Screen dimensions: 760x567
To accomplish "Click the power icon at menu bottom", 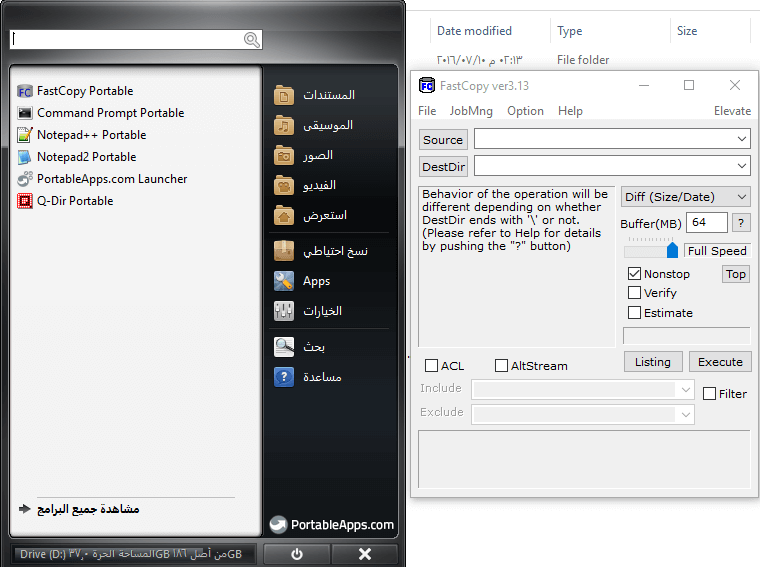I will [x=297, y=553].
